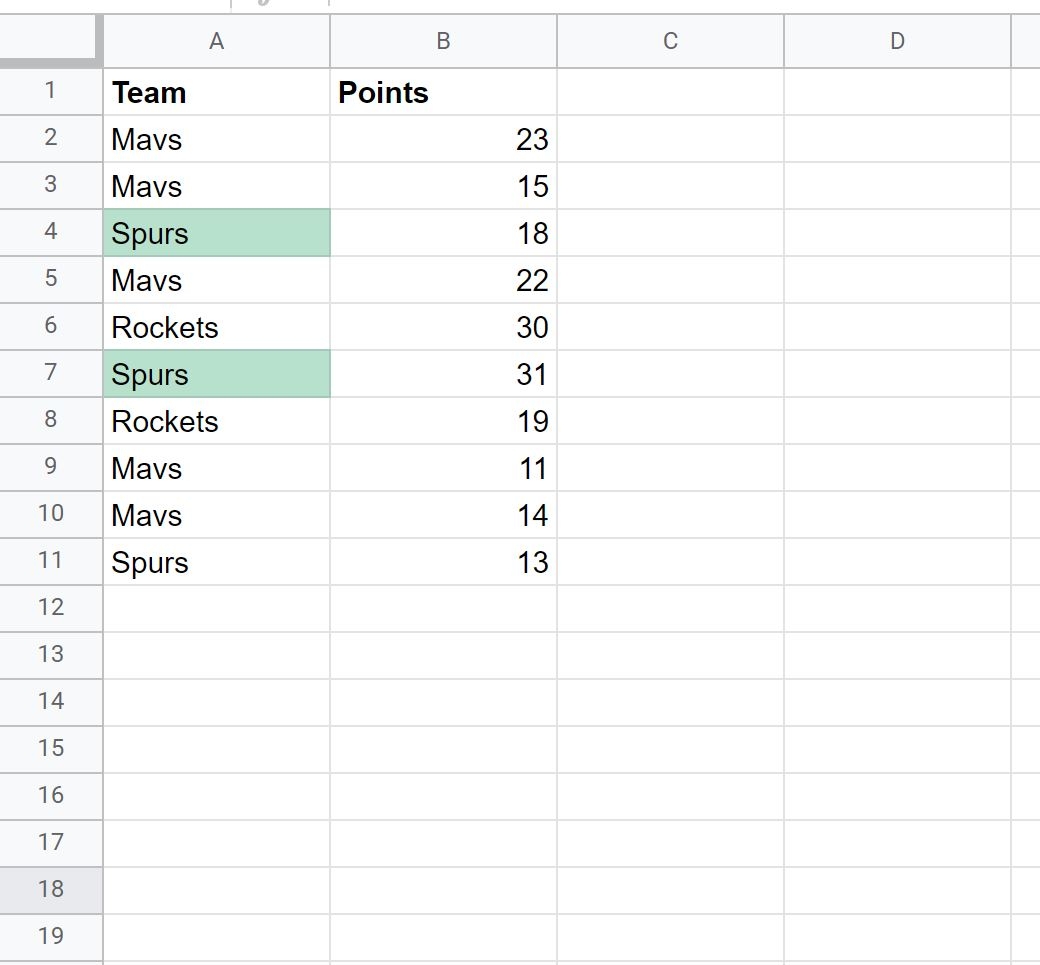Viewport: 1040px width, 965px height.
Task: Select green Spurs cell in row 4
Action: (x=216, y=233)
